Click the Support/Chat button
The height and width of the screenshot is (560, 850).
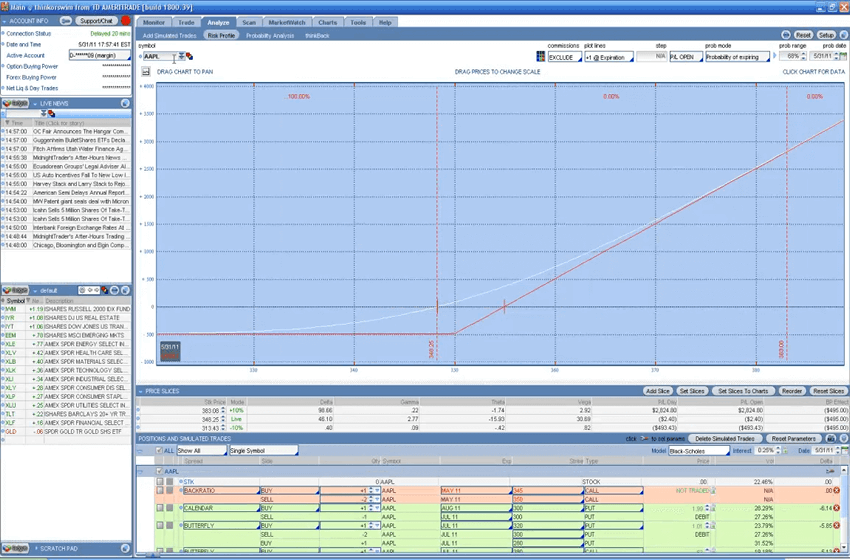coord(96,21)
